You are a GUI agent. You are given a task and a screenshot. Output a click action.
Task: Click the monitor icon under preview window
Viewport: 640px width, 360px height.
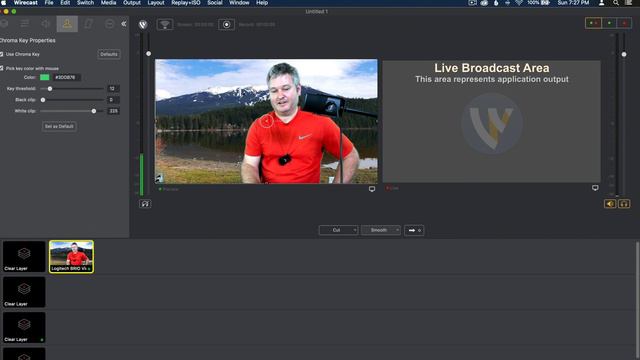coord(372,189)
